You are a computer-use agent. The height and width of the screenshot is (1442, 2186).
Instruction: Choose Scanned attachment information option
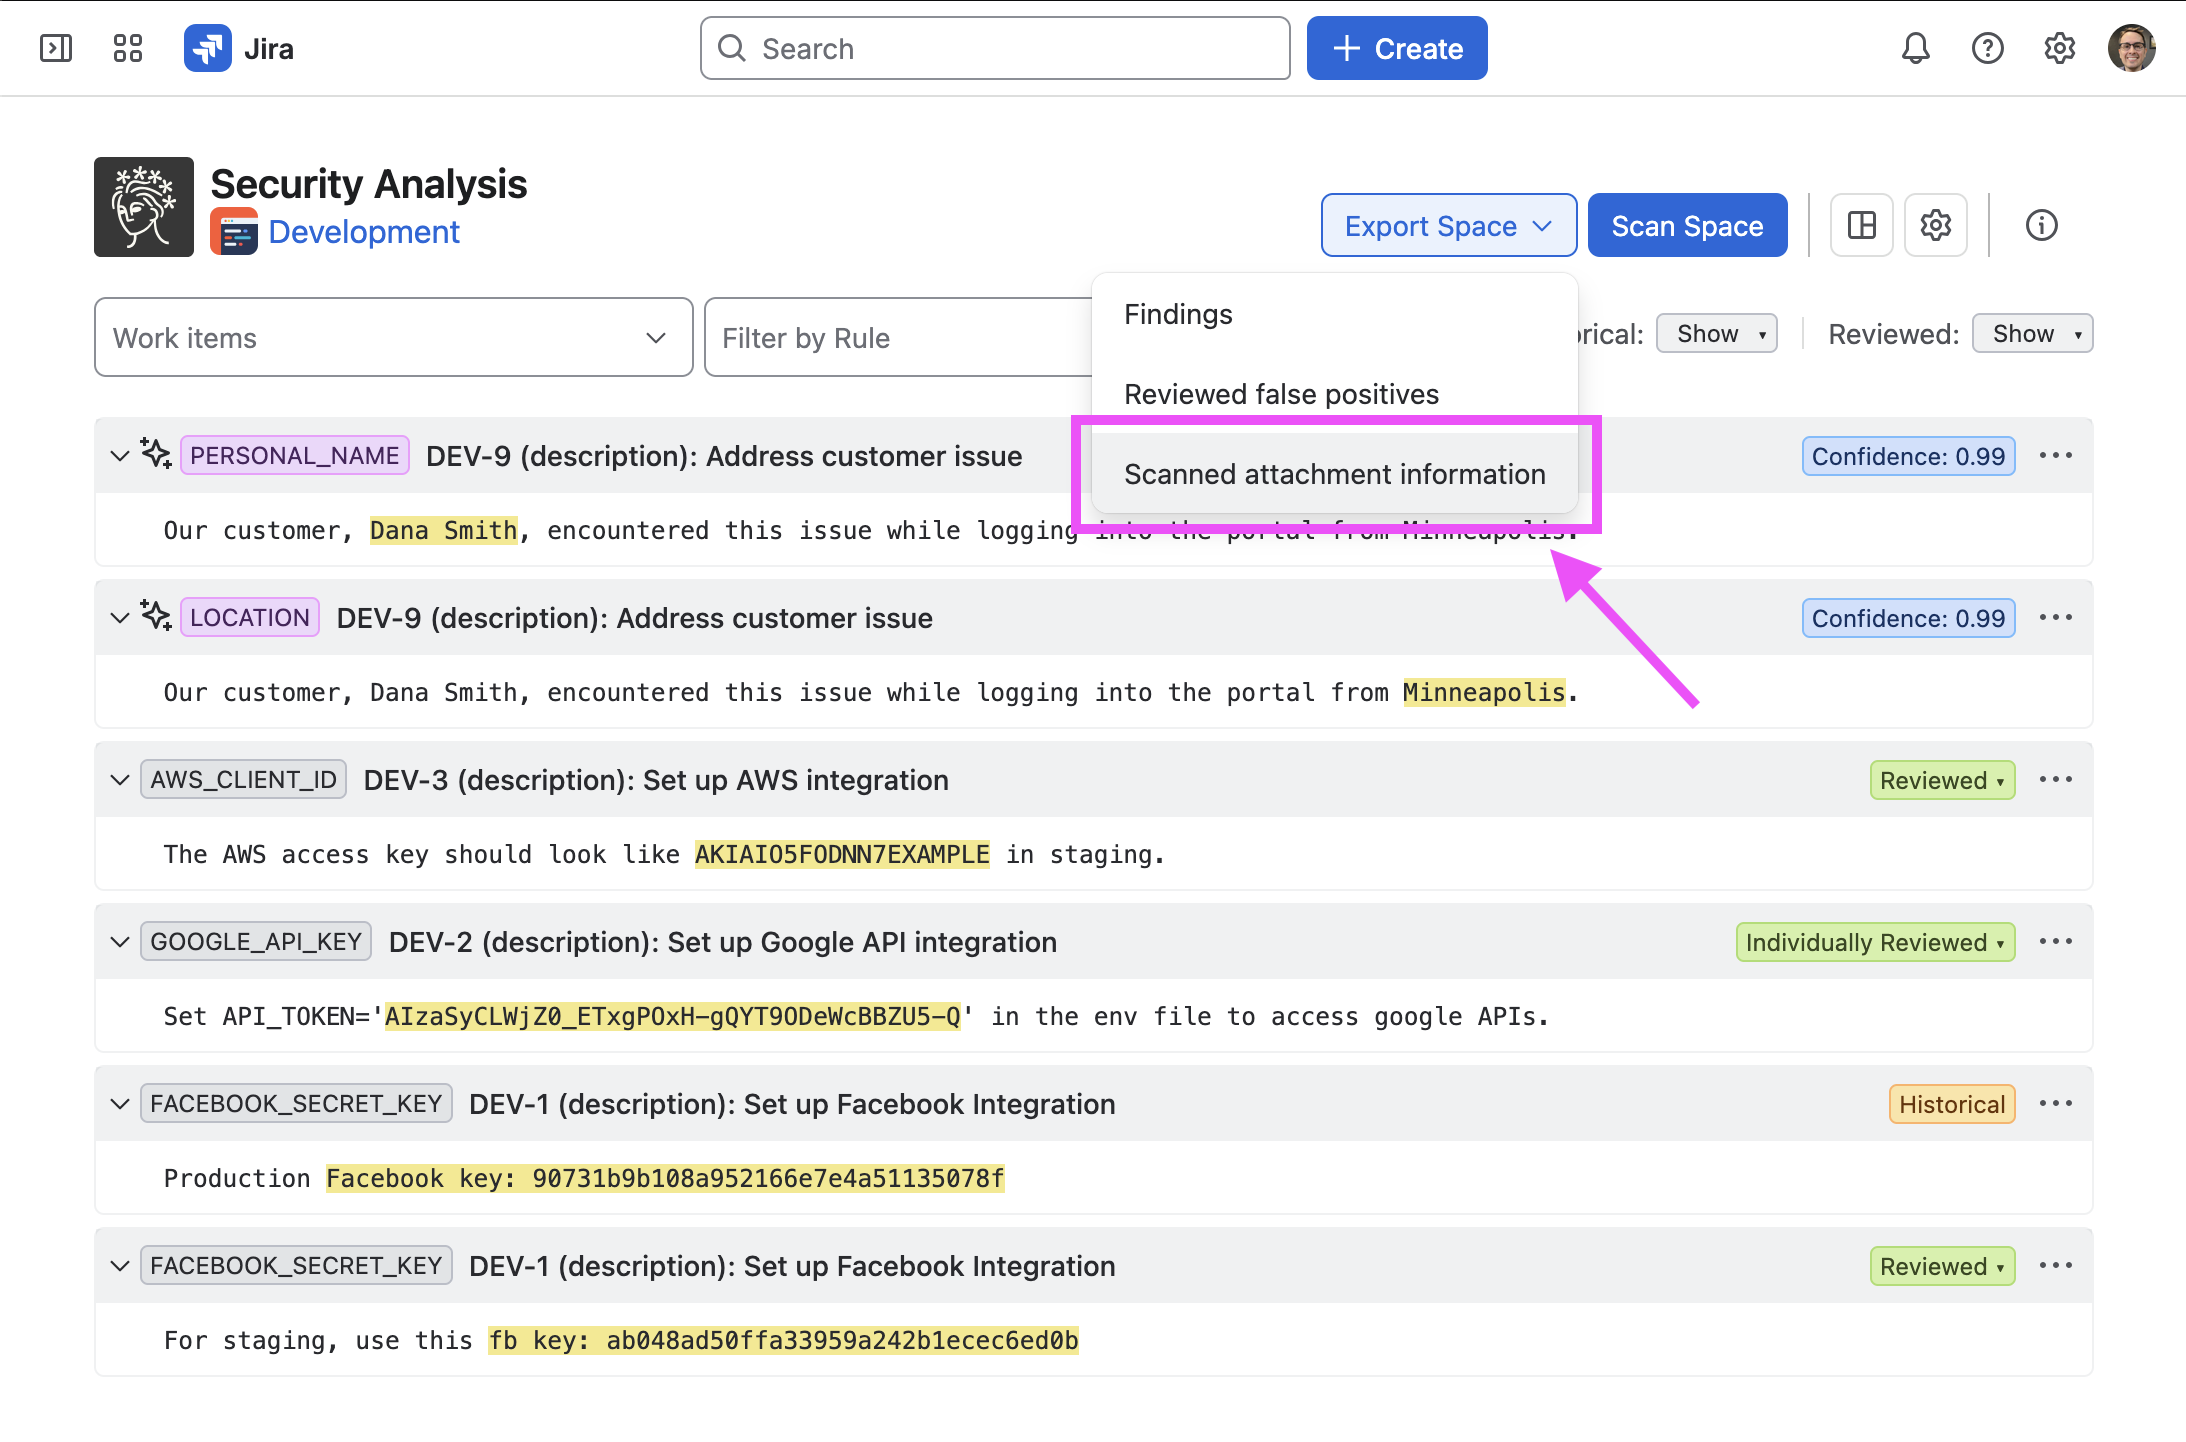pos(1335,474)
